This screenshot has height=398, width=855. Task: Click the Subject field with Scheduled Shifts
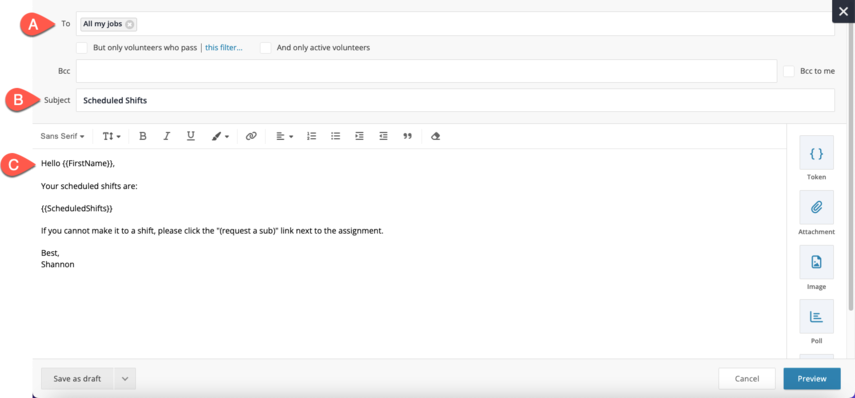[455, 100]
